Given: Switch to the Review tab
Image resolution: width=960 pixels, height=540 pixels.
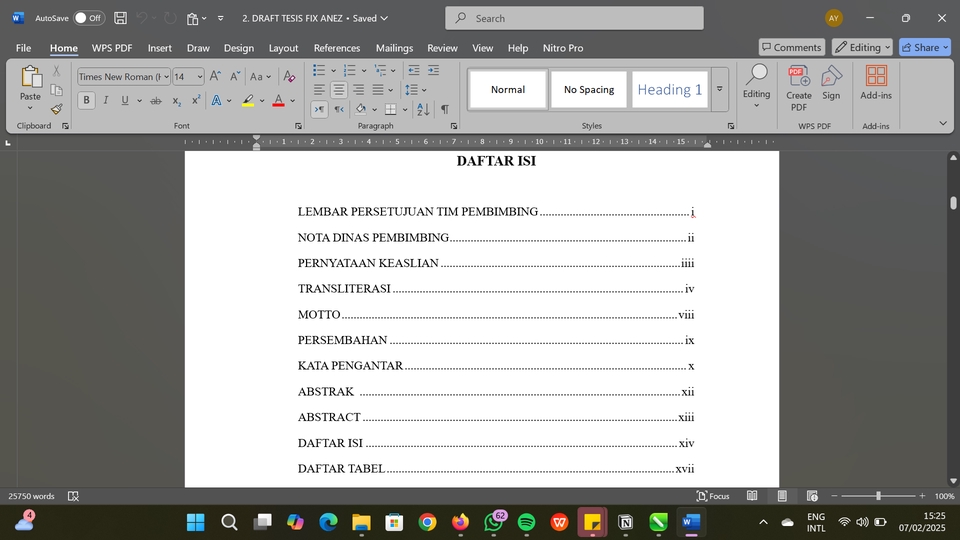Looking at the screenshot, I should (442, 48).
